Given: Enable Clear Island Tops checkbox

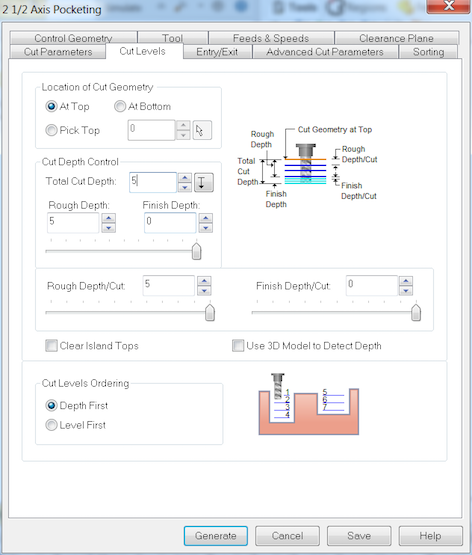Looking at the screenshot, I should pos(51,345).
